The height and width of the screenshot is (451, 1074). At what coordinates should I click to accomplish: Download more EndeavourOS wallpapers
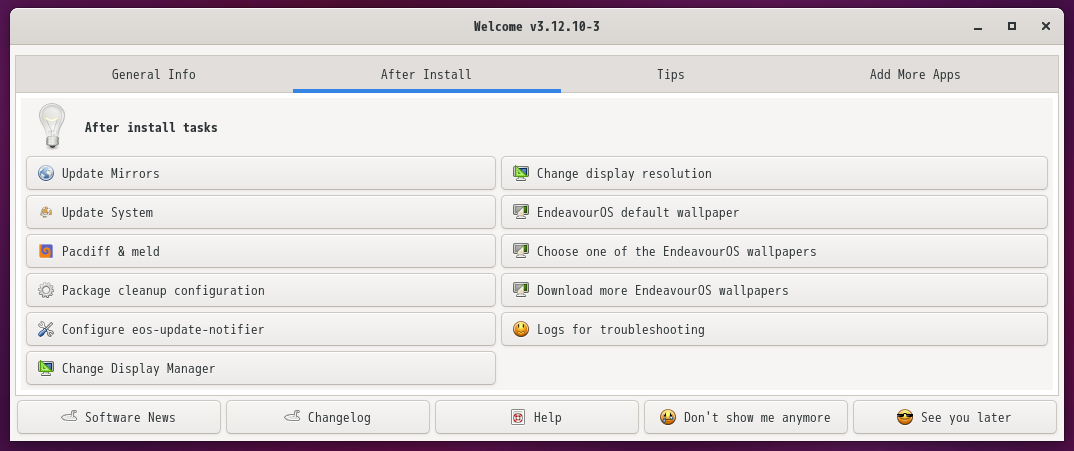point(774,291)
